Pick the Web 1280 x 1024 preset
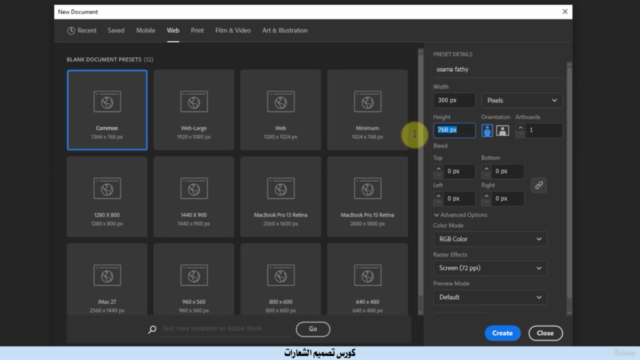Image resolution: width=640 pixels, height=360 pixels. pos(281,110)
